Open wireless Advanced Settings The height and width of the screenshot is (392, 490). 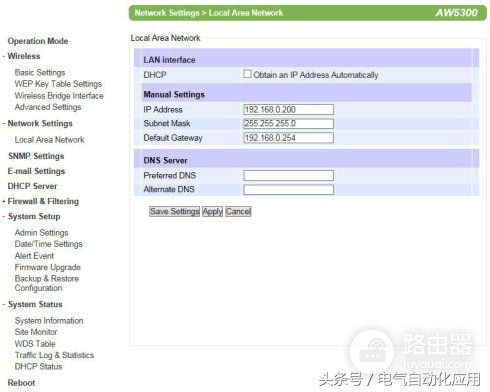point(48,107)
